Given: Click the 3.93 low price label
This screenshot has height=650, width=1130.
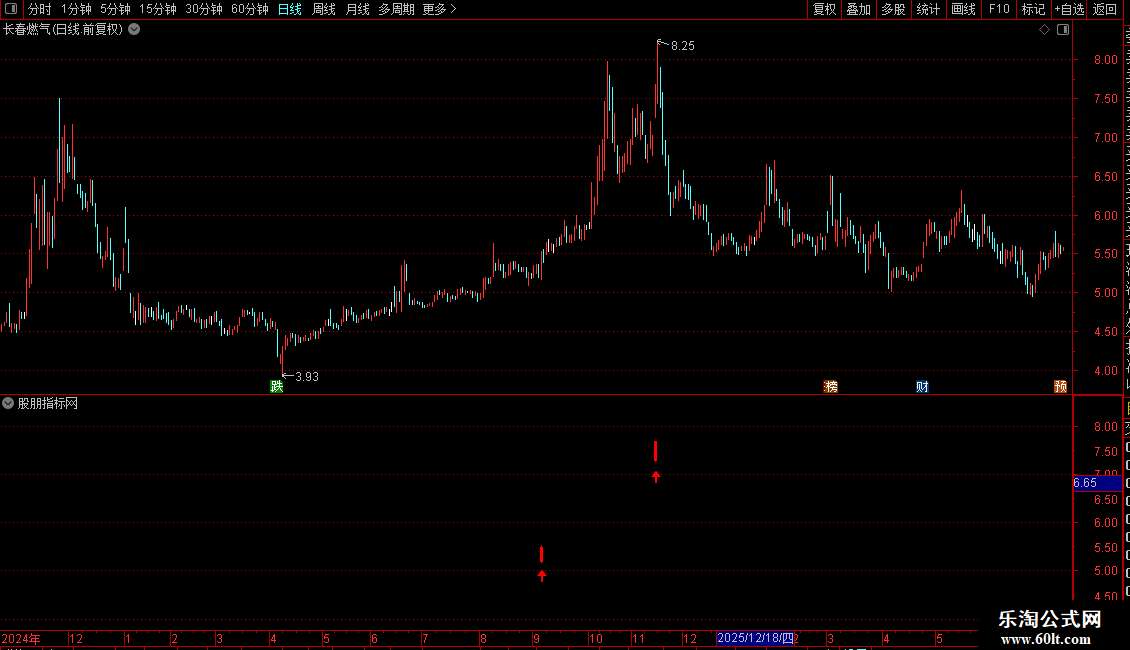Looking at the screenshot, I should tap(307, 376).
